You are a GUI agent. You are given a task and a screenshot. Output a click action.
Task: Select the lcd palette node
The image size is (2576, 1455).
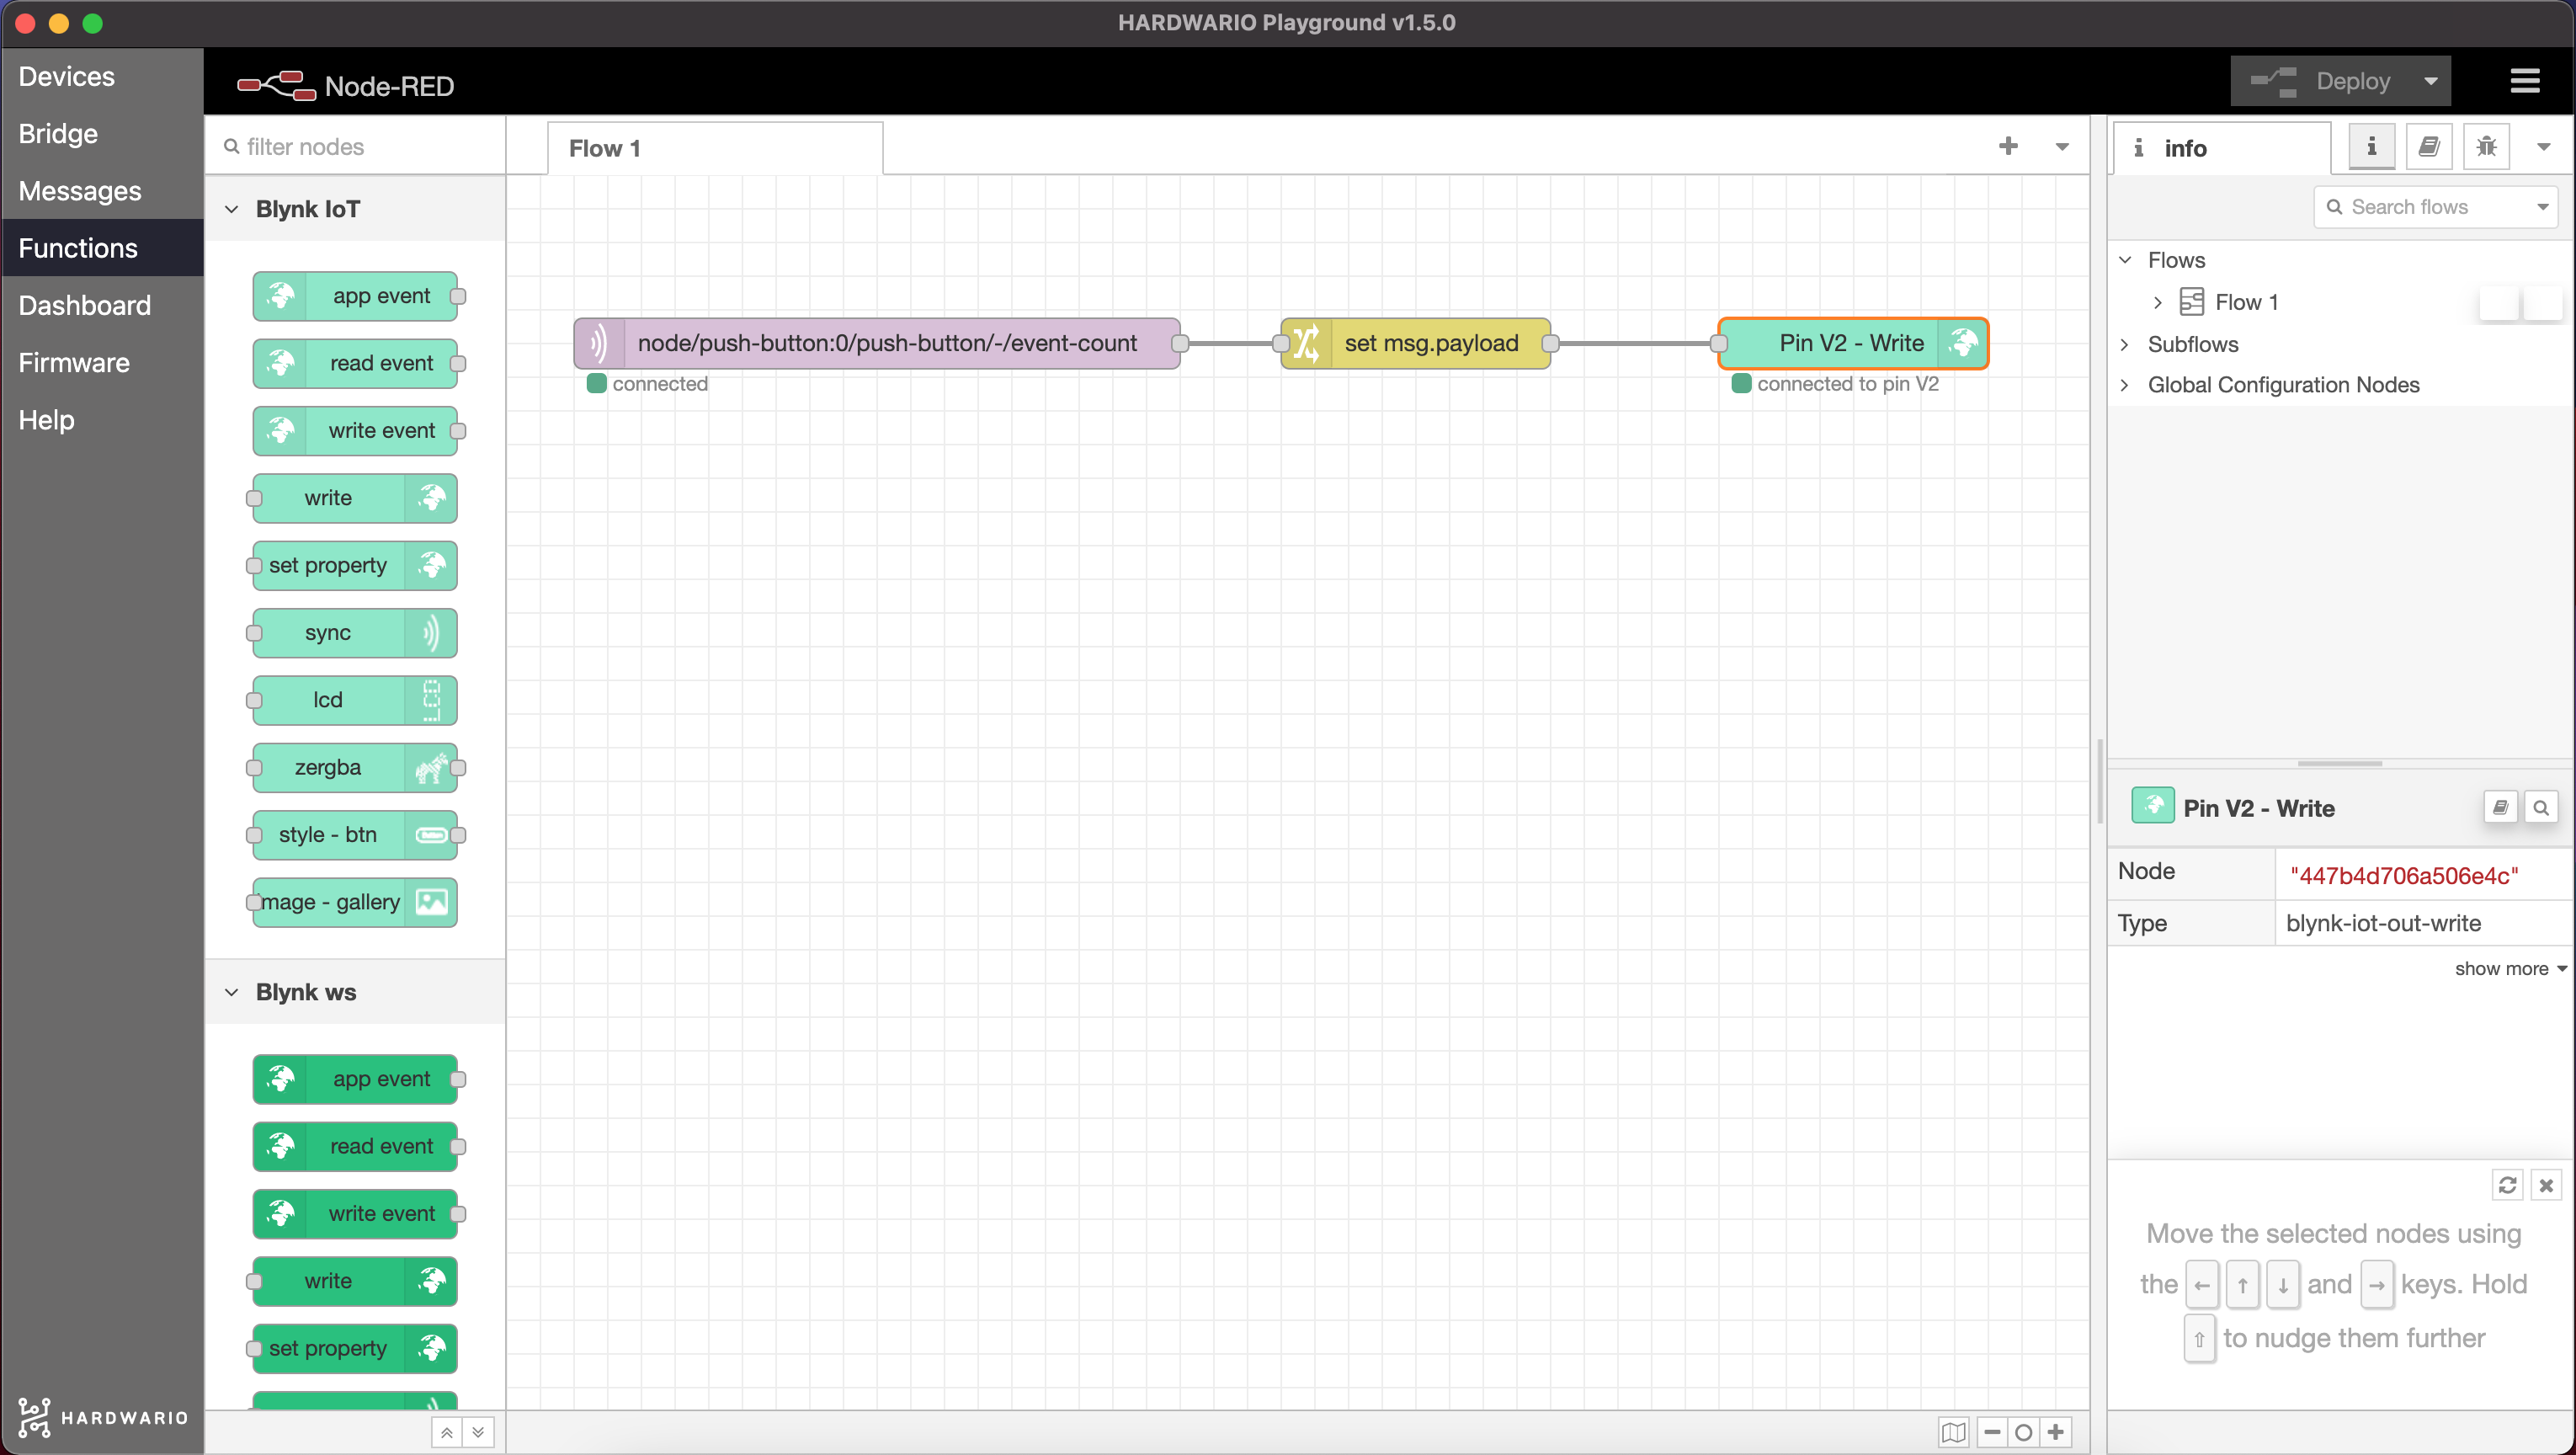click(x=355, y=700)
